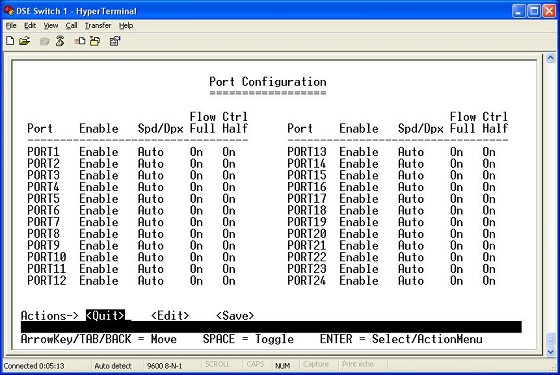The image size is (560, 375).
Task: Click the PORT12 row label
Action: 47,280
